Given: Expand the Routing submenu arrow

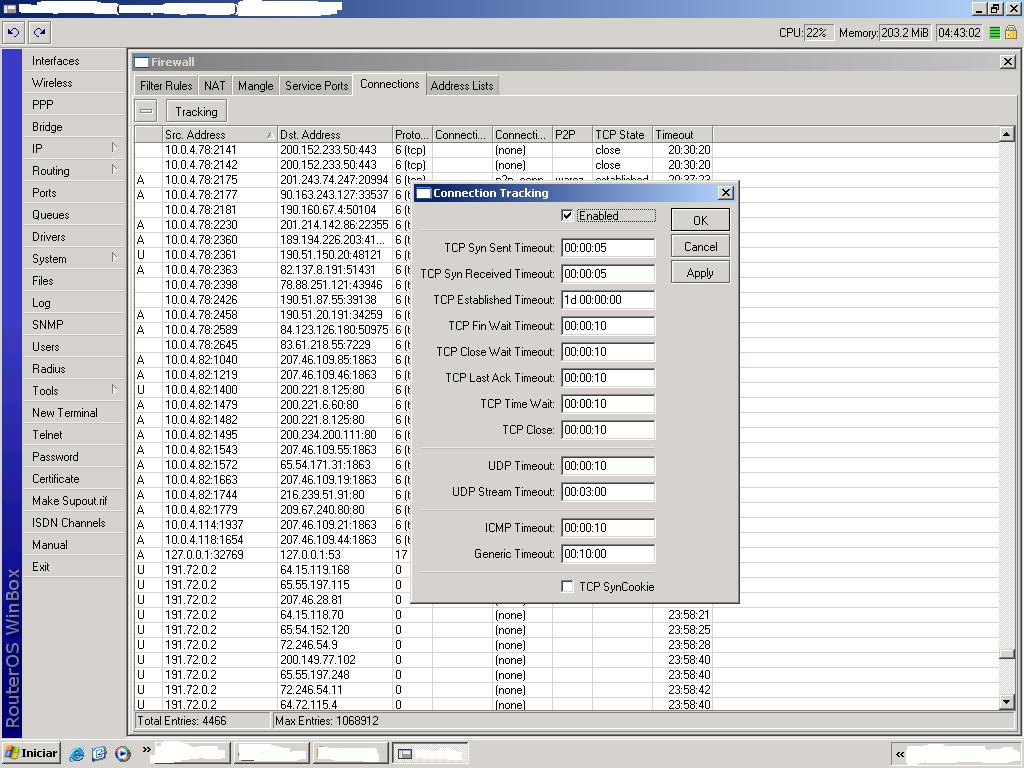Looking at the screenshot, I should point(114,170).
